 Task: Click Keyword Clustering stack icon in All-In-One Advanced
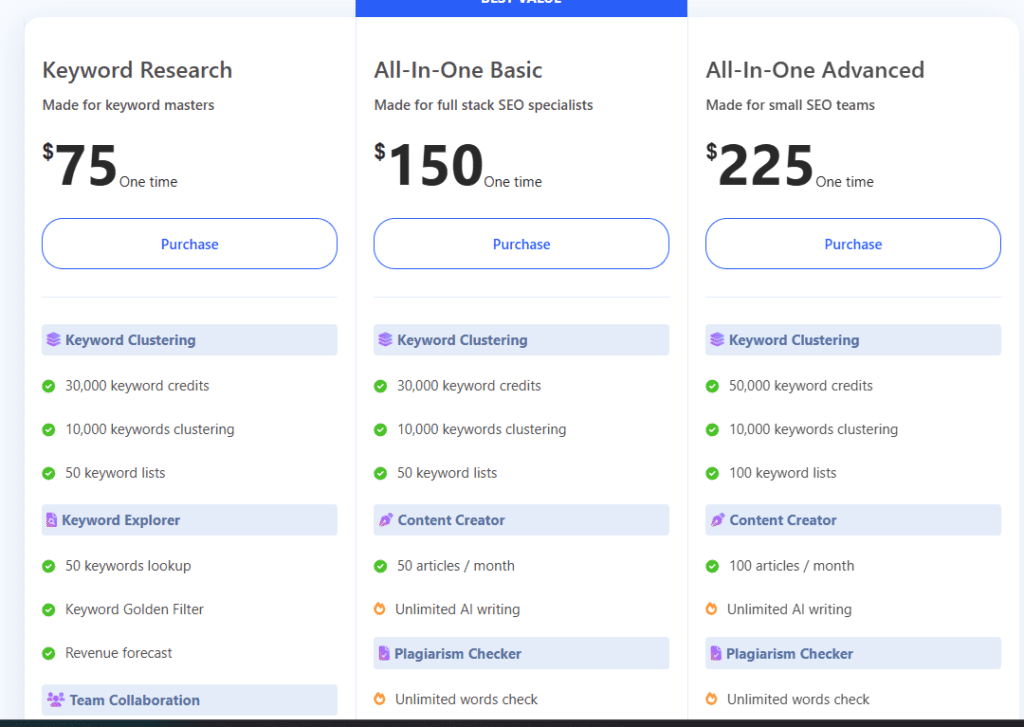click(717, 340)
